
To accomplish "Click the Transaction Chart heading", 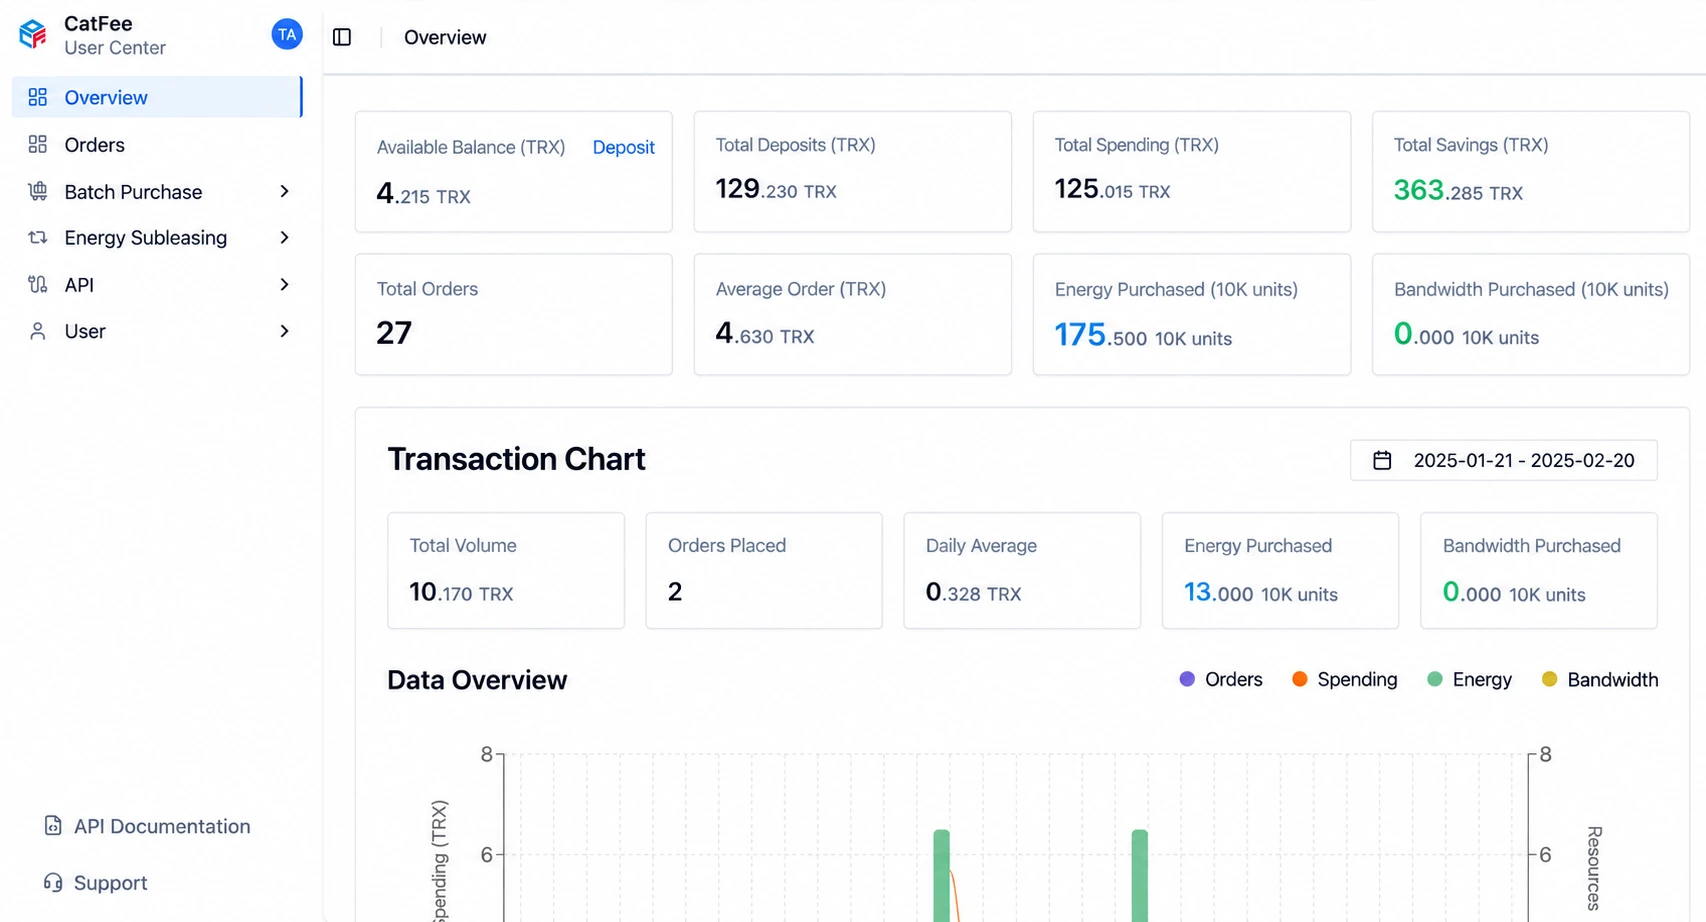I will pos(516,459).
